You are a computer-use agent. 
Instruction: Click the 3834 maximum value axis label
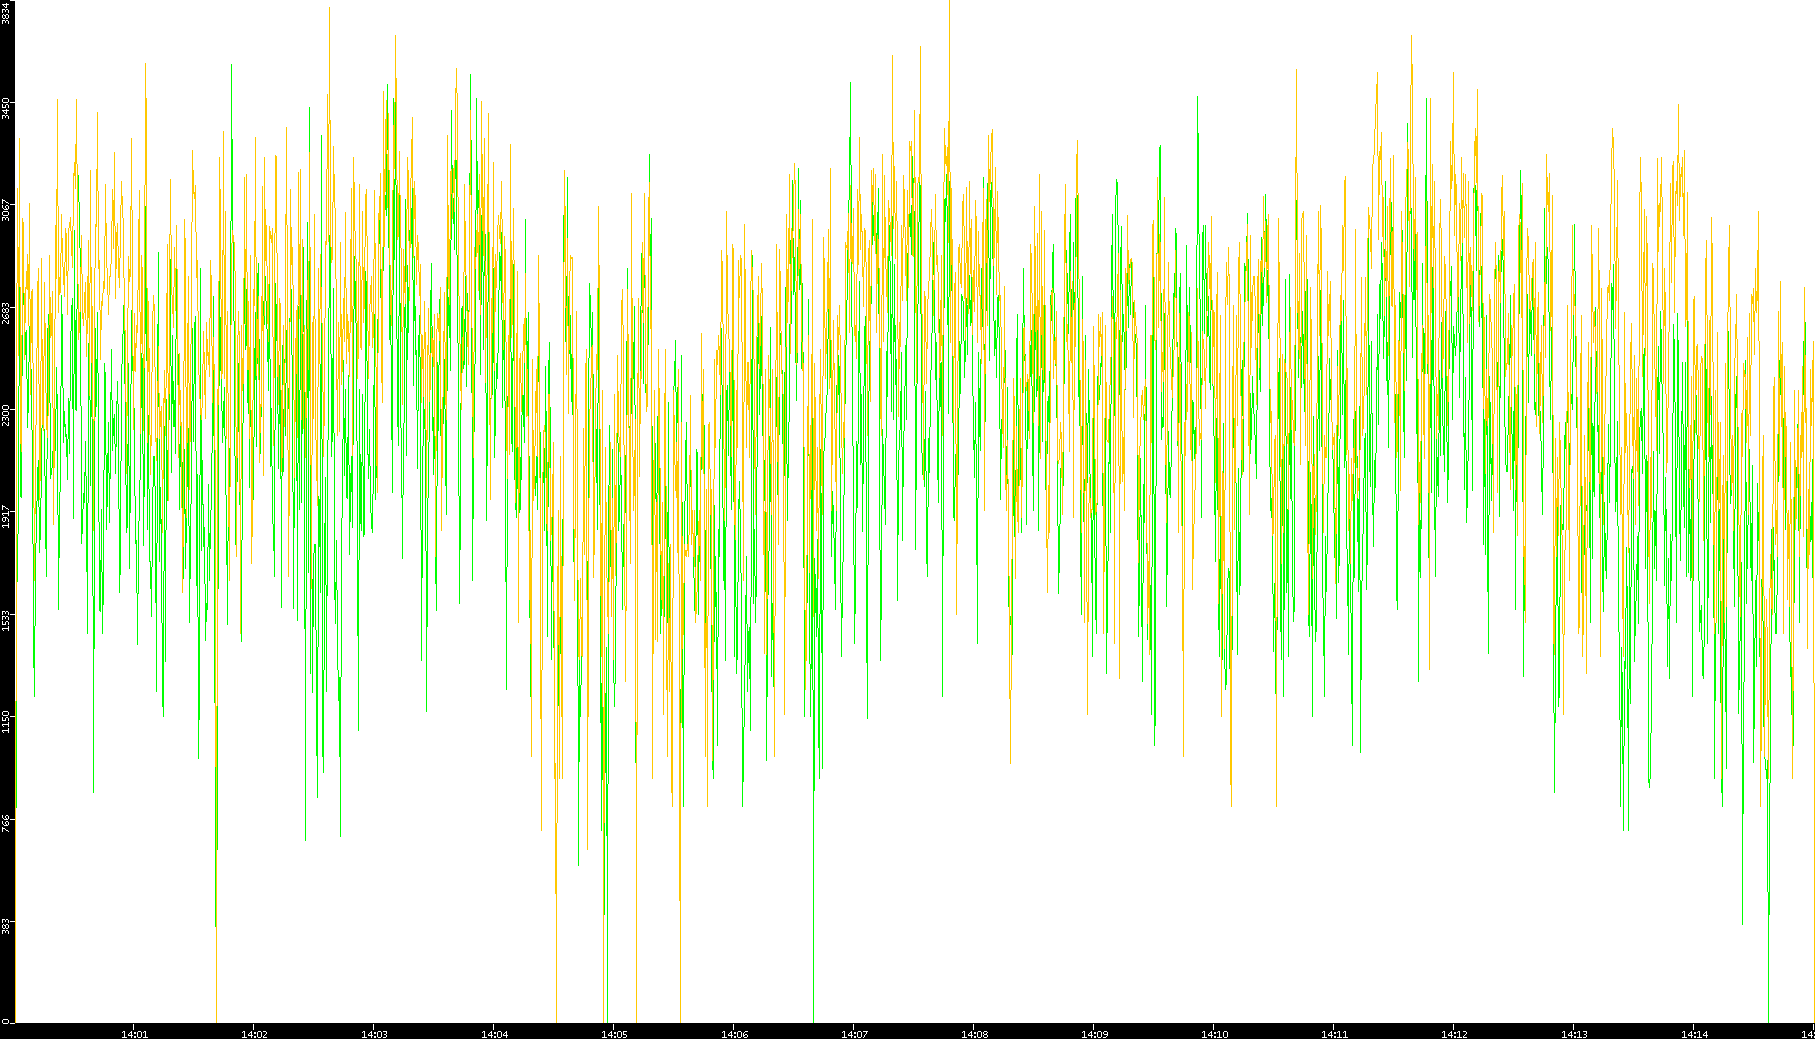click(6, 12)
